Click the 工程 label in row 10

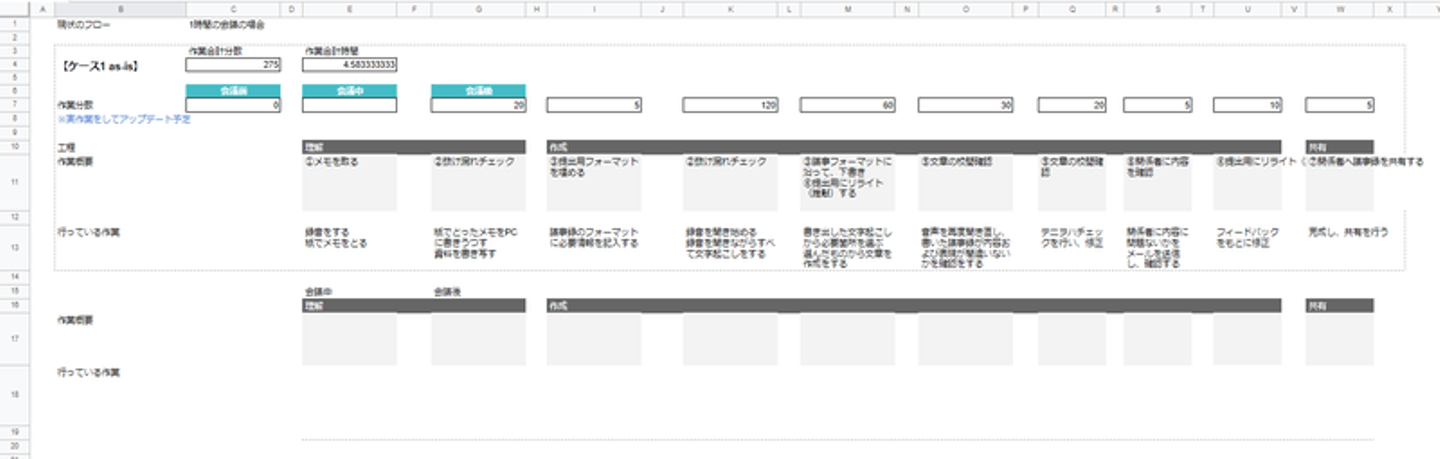tap(65, 147)
